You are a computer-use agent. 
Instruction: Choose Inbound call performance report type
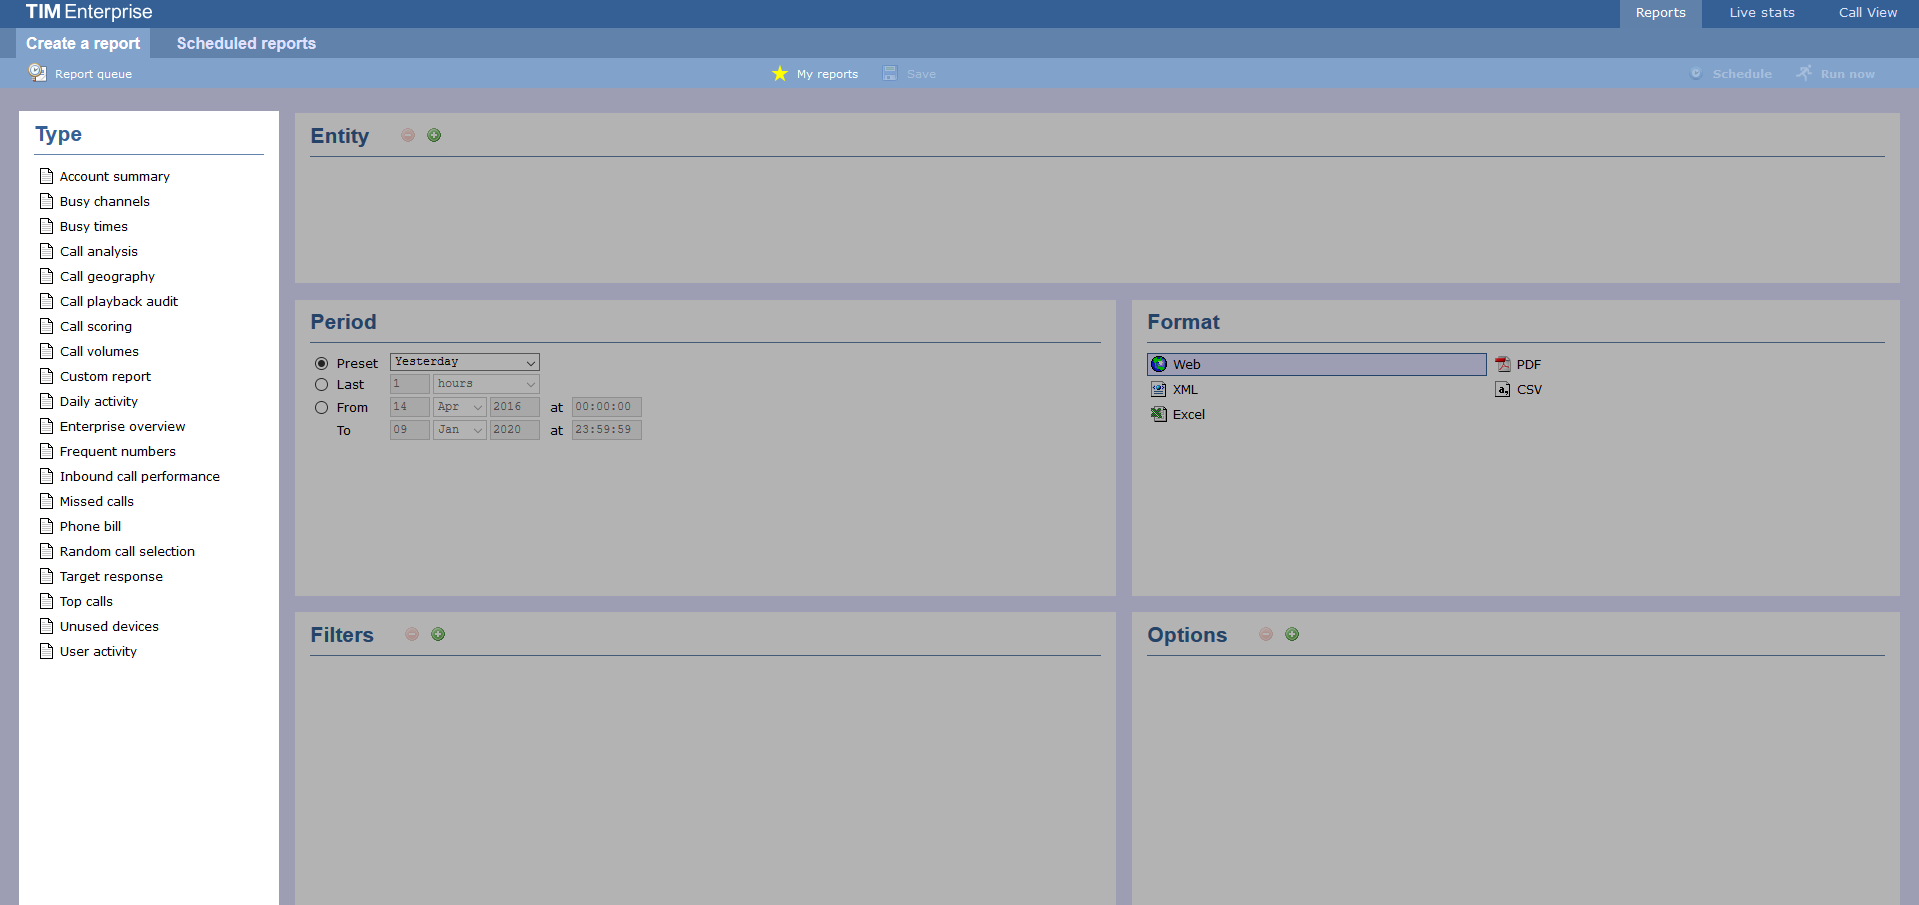coord(140,476)
